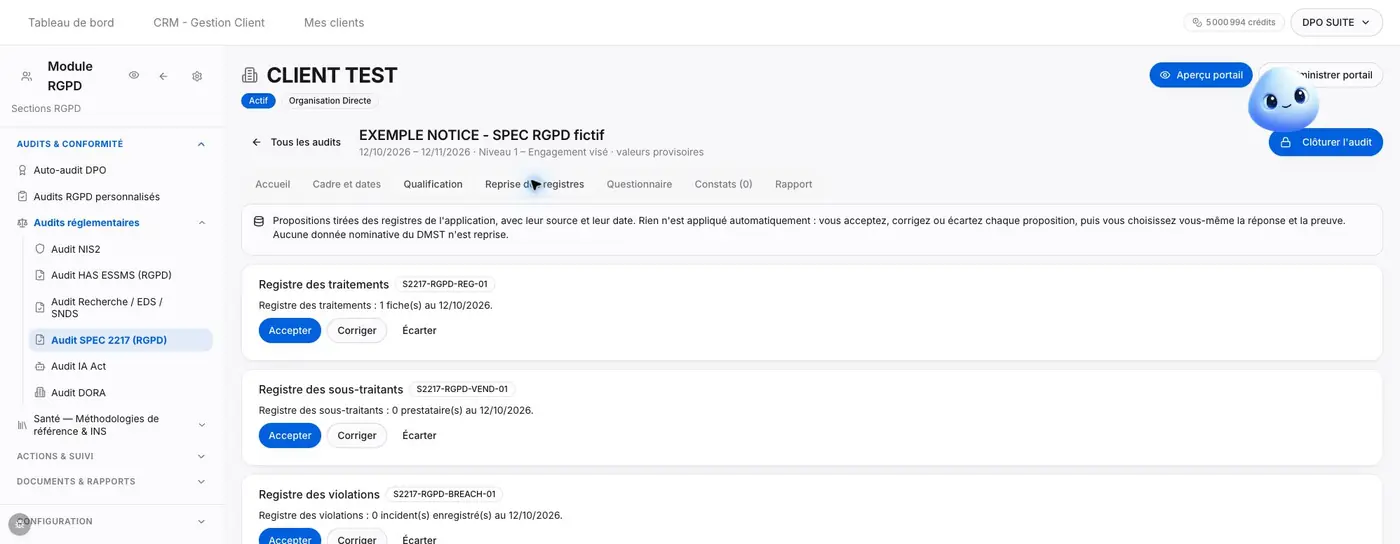This screenshot has height=544, width=1400.
Task: Click the scales icon of Audits réglementaires
Action: [23, 223]
